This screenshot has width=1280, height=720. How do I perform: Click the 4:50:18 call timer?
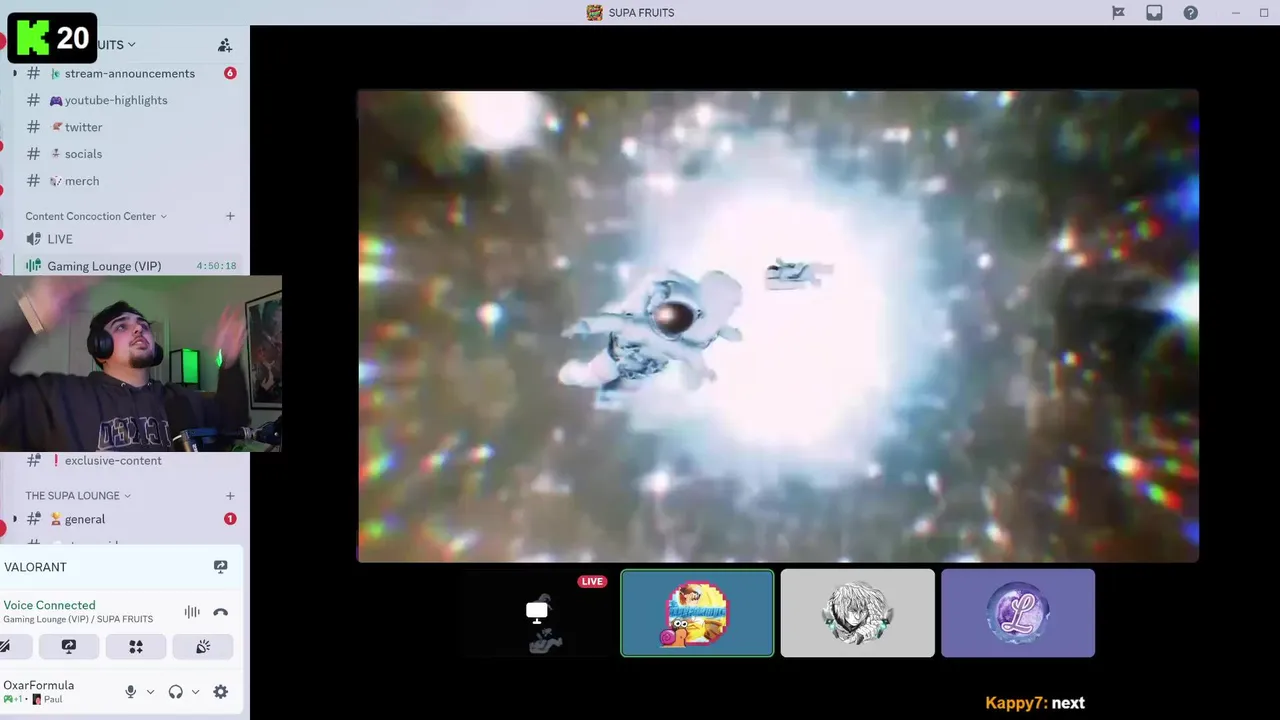click(x=216, y=266)
